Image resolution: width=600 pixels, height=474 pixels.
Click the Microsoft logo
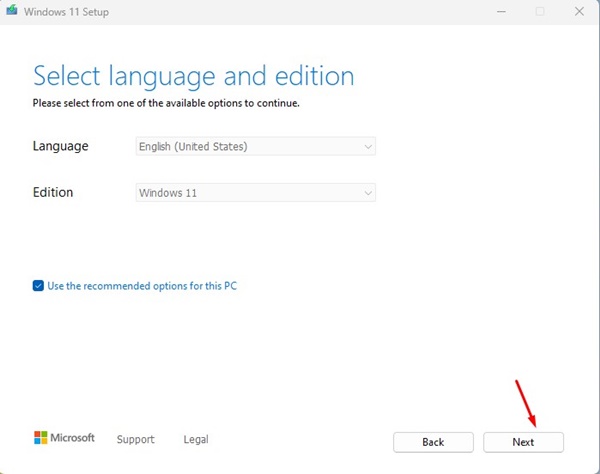tap(64, 438)
